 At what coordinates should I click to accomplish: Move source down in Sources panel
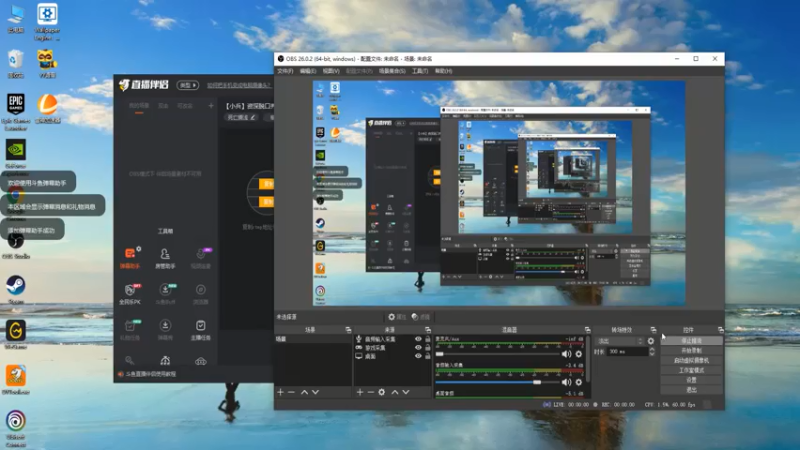406,392
